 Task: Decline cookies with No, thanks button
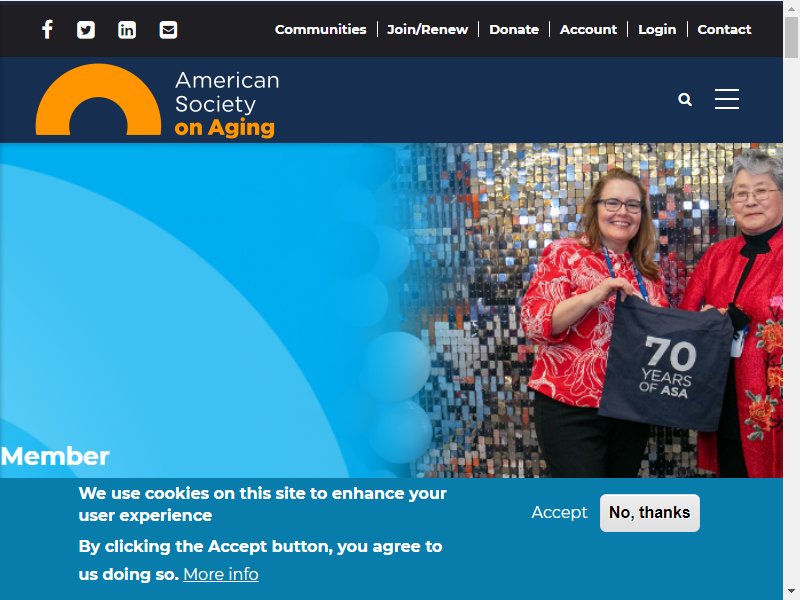[649, 513]
